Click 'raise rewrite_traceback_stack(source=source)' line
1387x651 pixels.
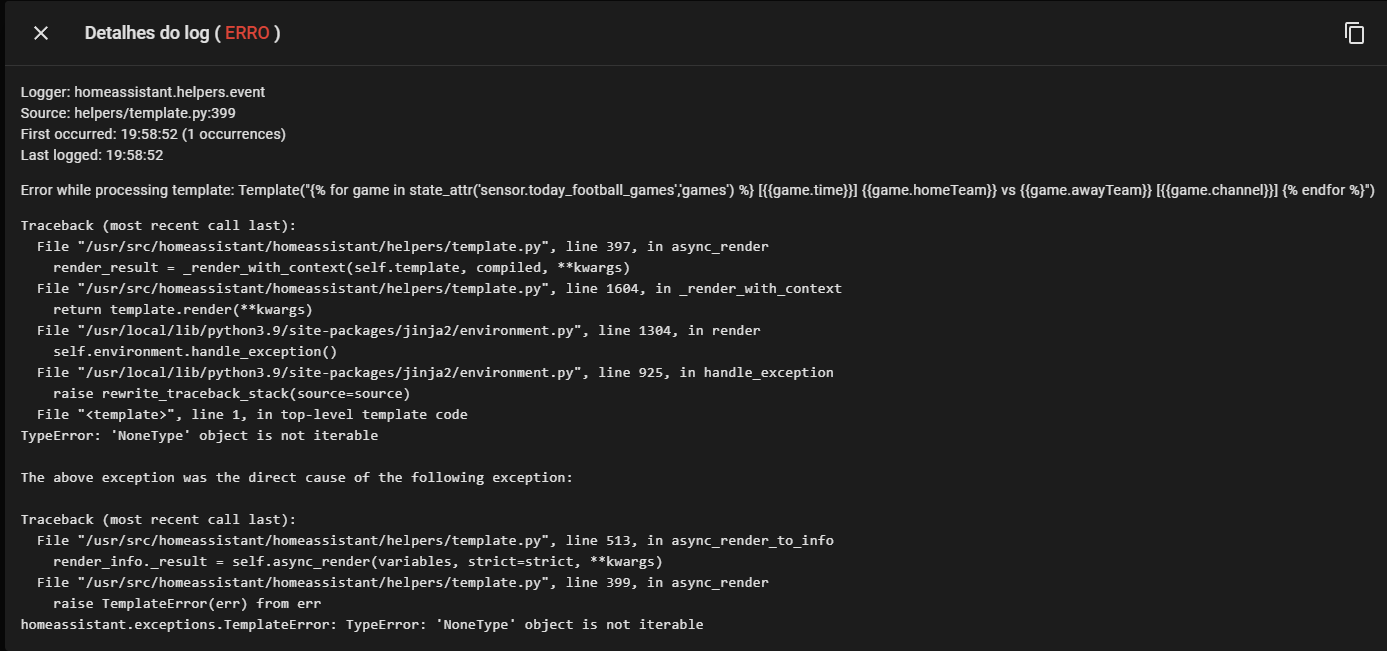pos(232,393)
